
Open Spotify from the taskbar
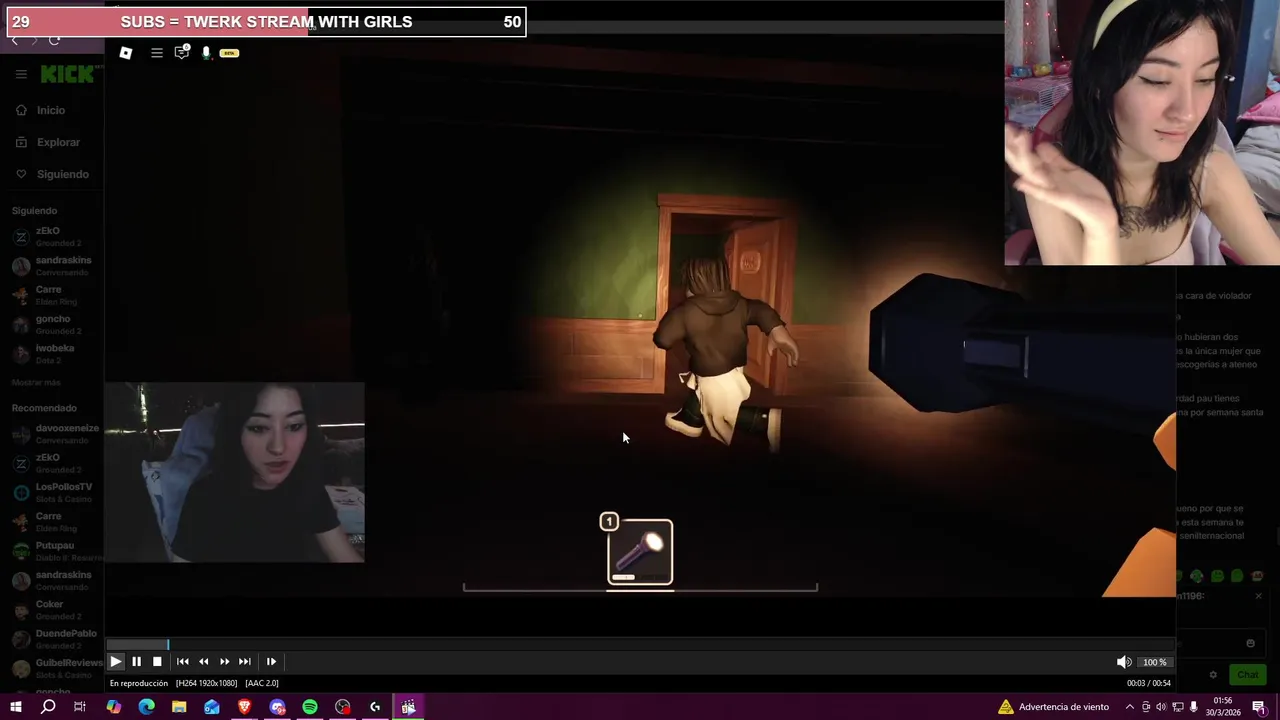310,707
